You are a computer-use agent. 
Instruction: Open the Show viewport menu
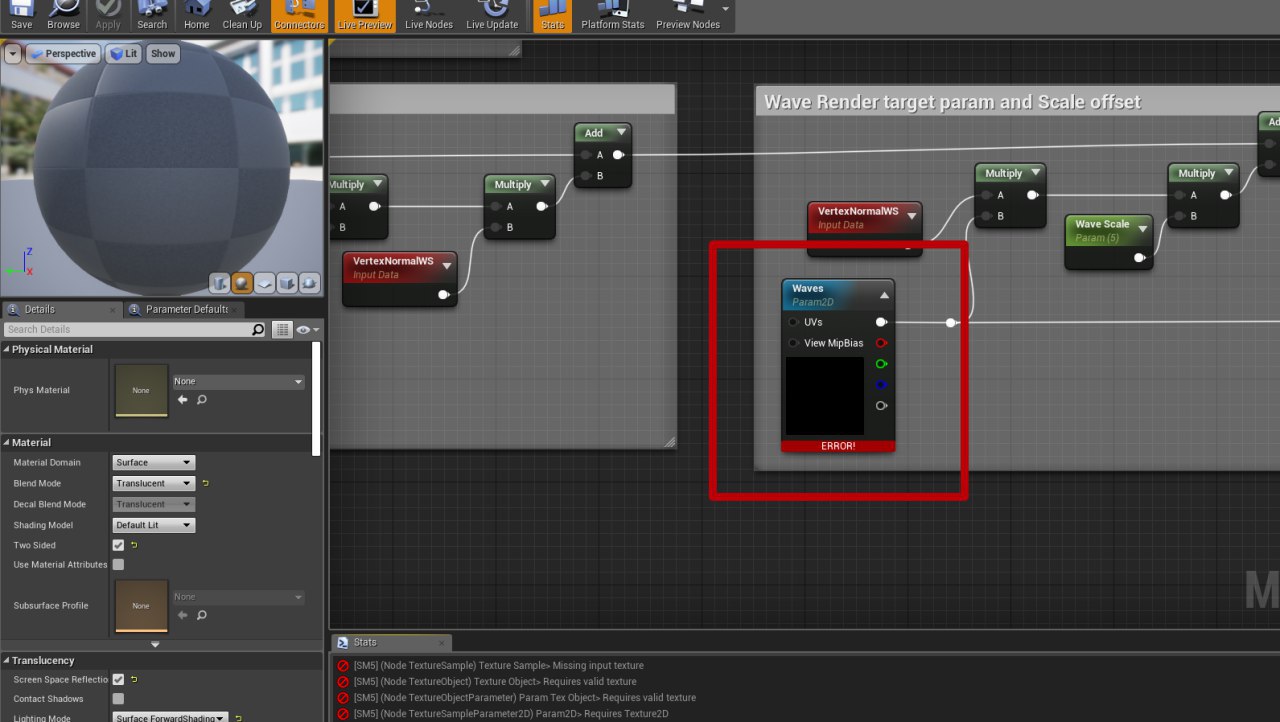(163, 54)
